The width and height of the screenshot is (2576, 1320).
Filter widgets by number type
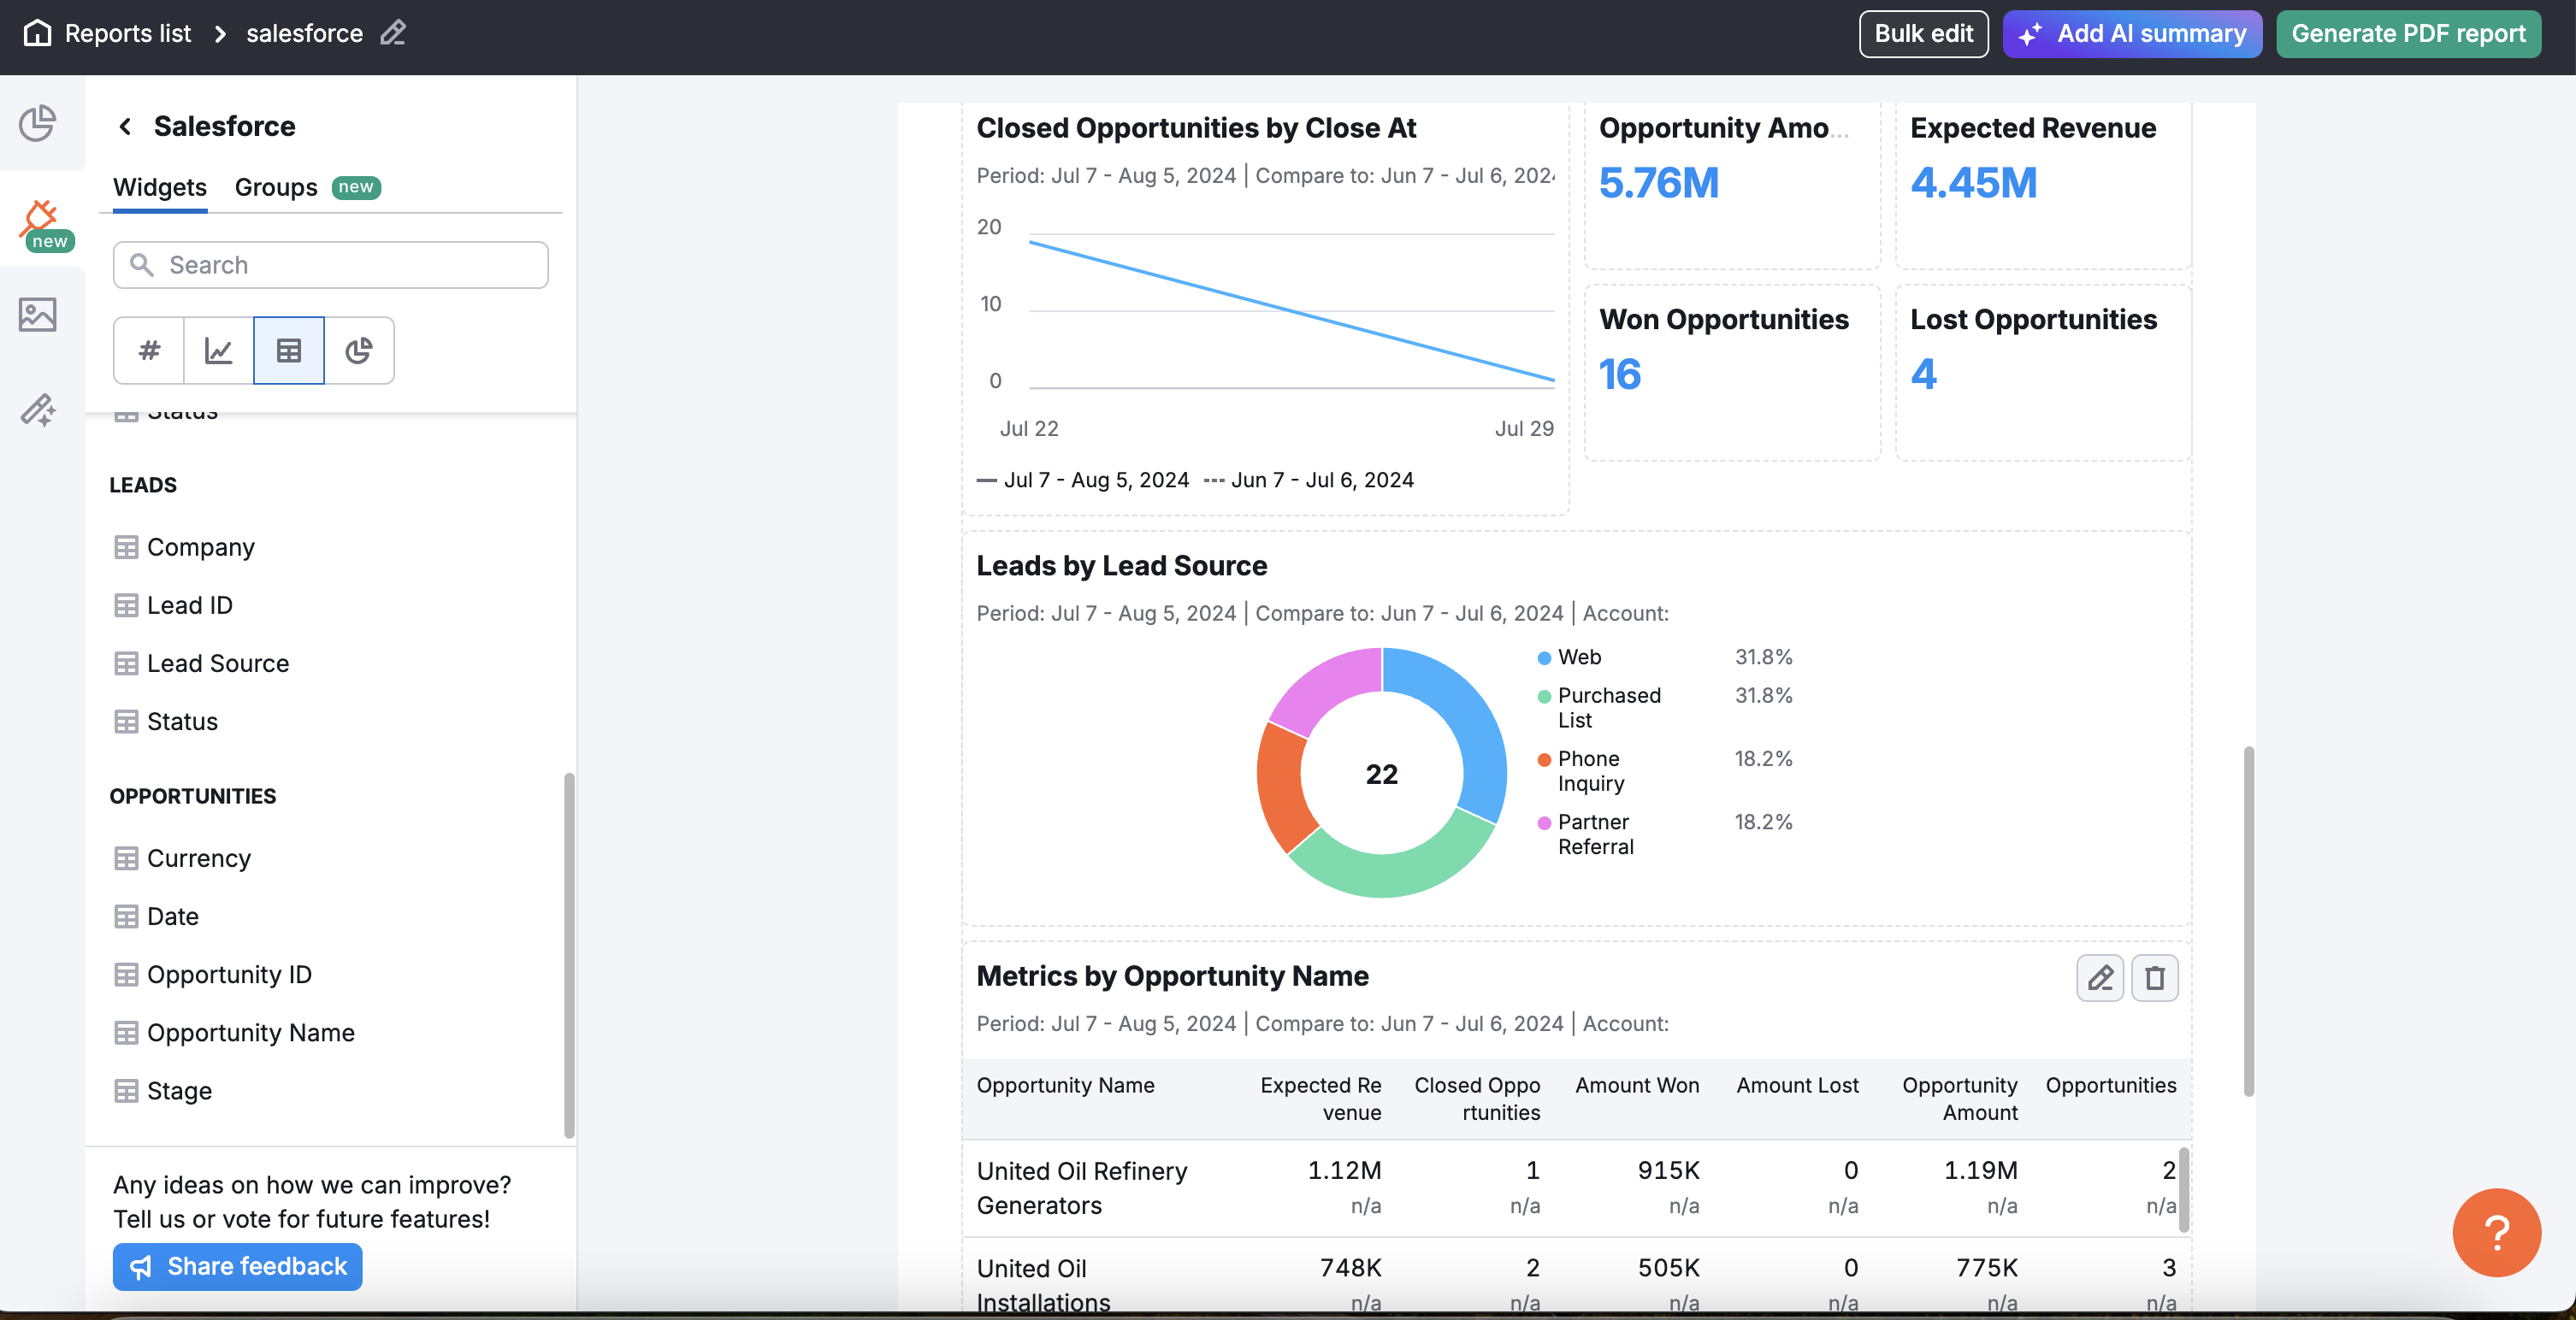[x=149, y=350]
